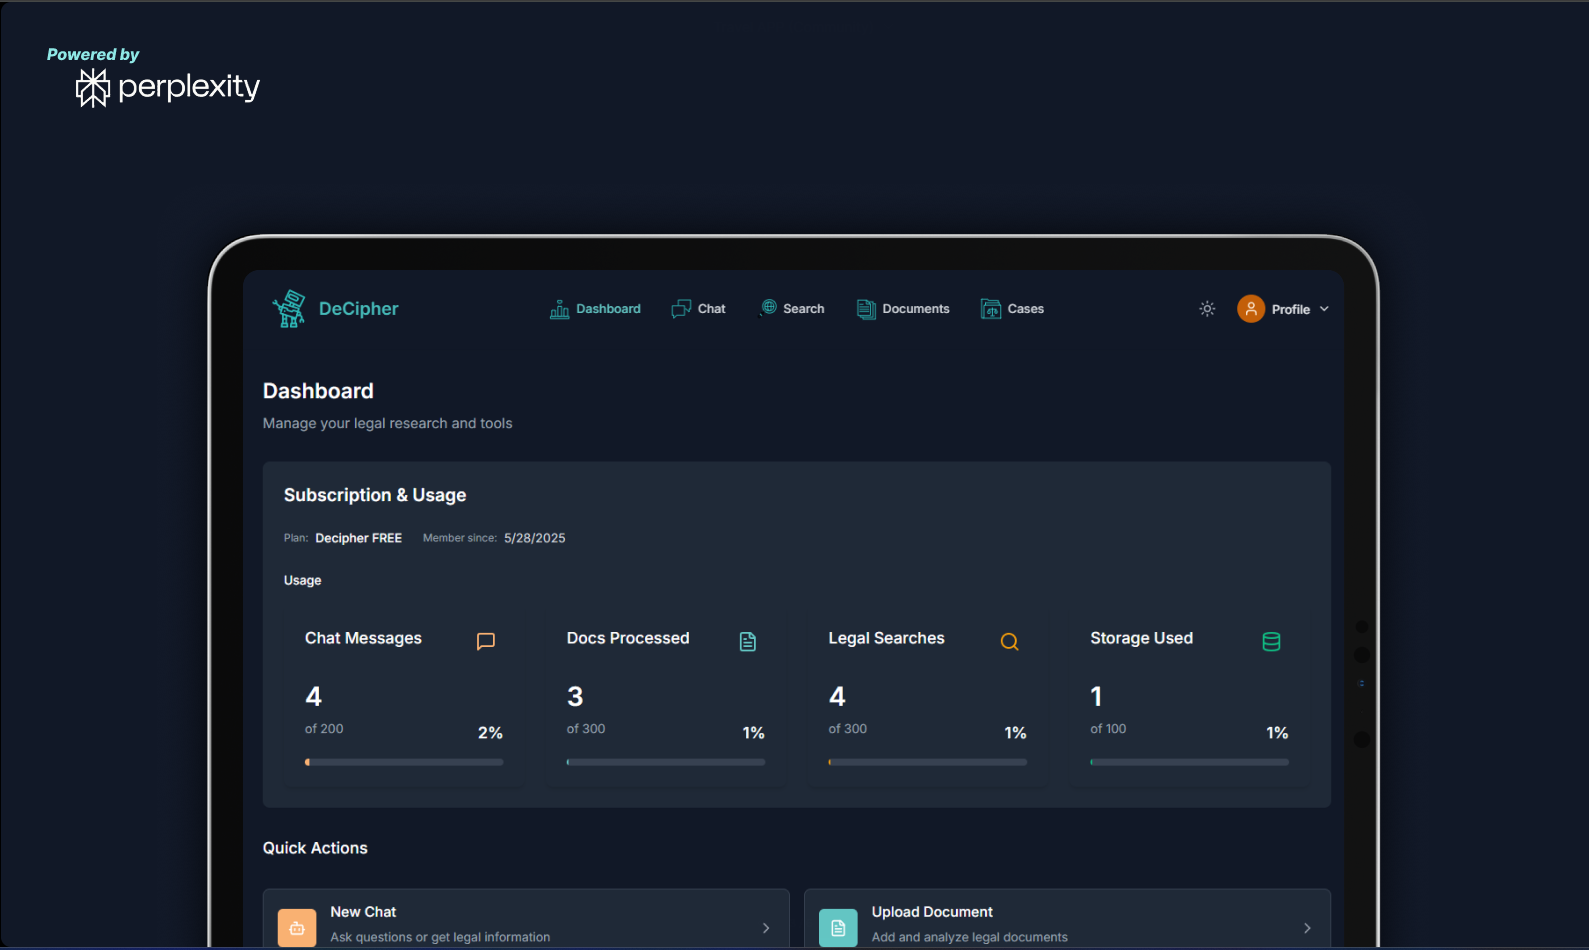Click the Chat Messages usage progress bar

click(x=404, y=762)
